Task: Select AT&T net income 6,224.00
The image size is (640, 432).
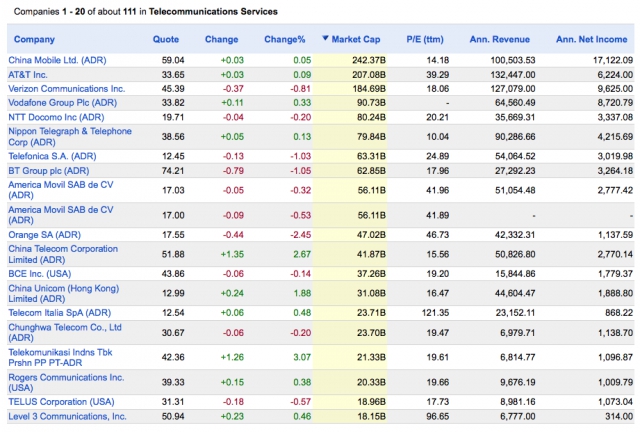Action: pyautogui.click(x=616, y=75)
